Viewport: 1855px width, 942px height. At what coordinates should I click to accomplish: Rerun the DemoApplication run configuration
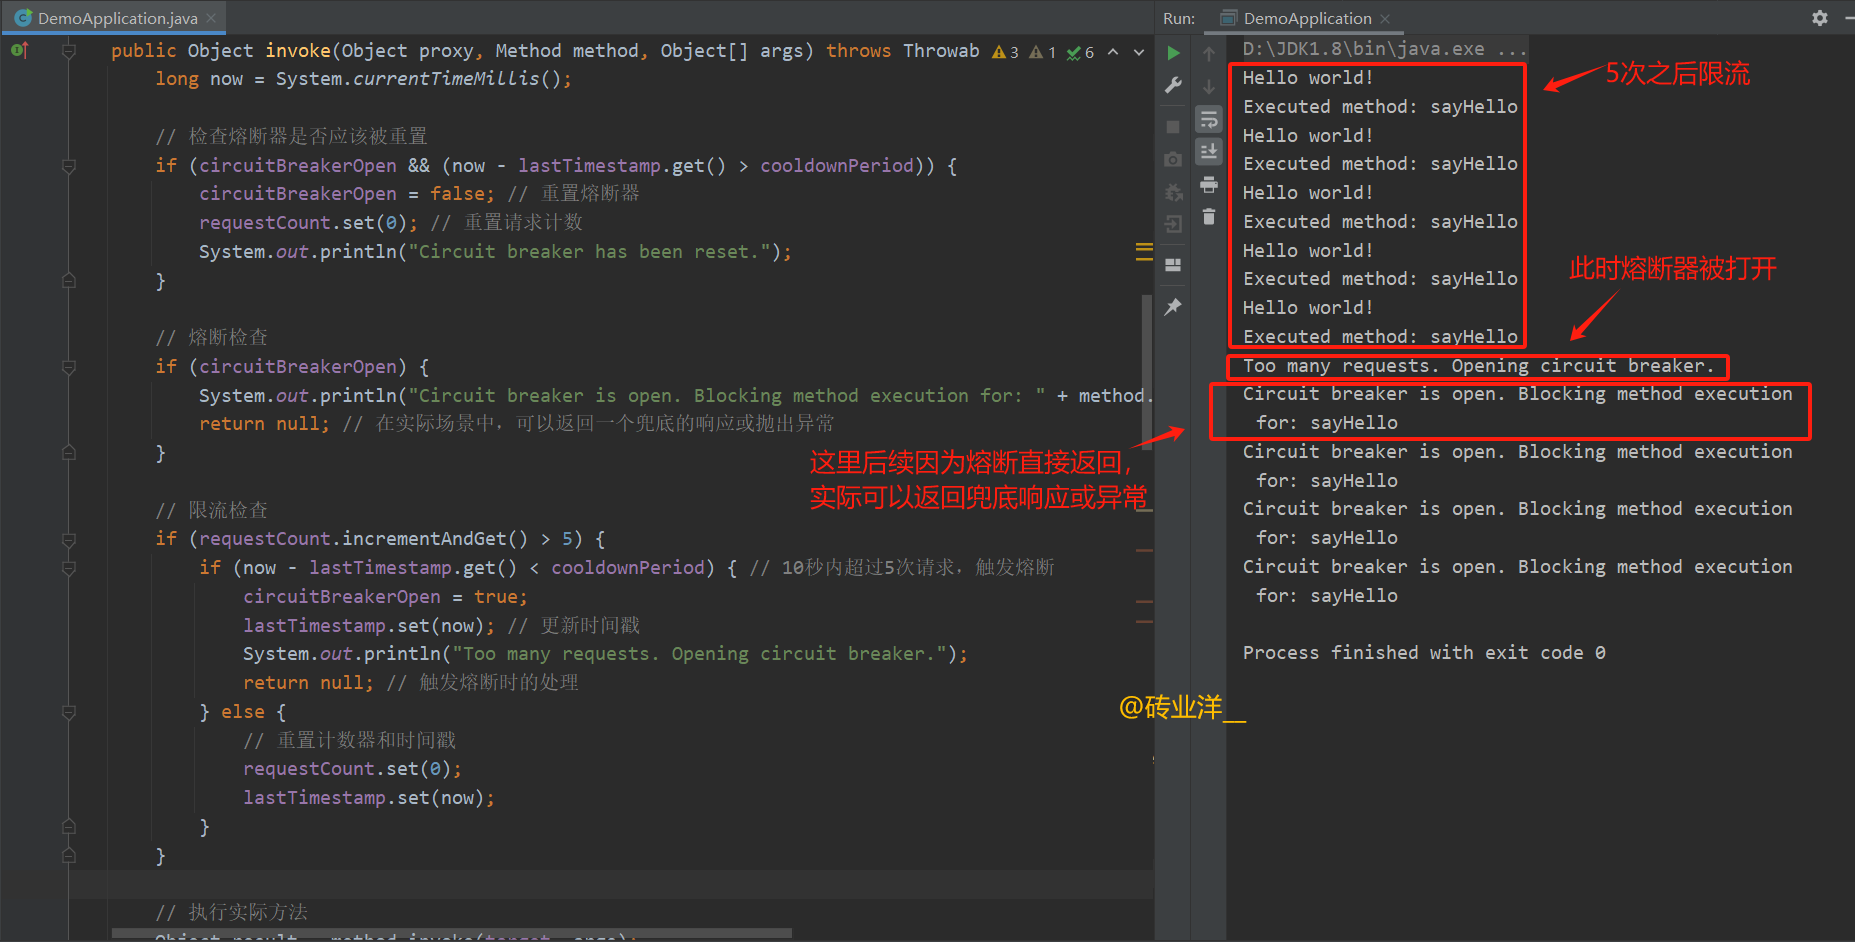(x=1173, y=53)
